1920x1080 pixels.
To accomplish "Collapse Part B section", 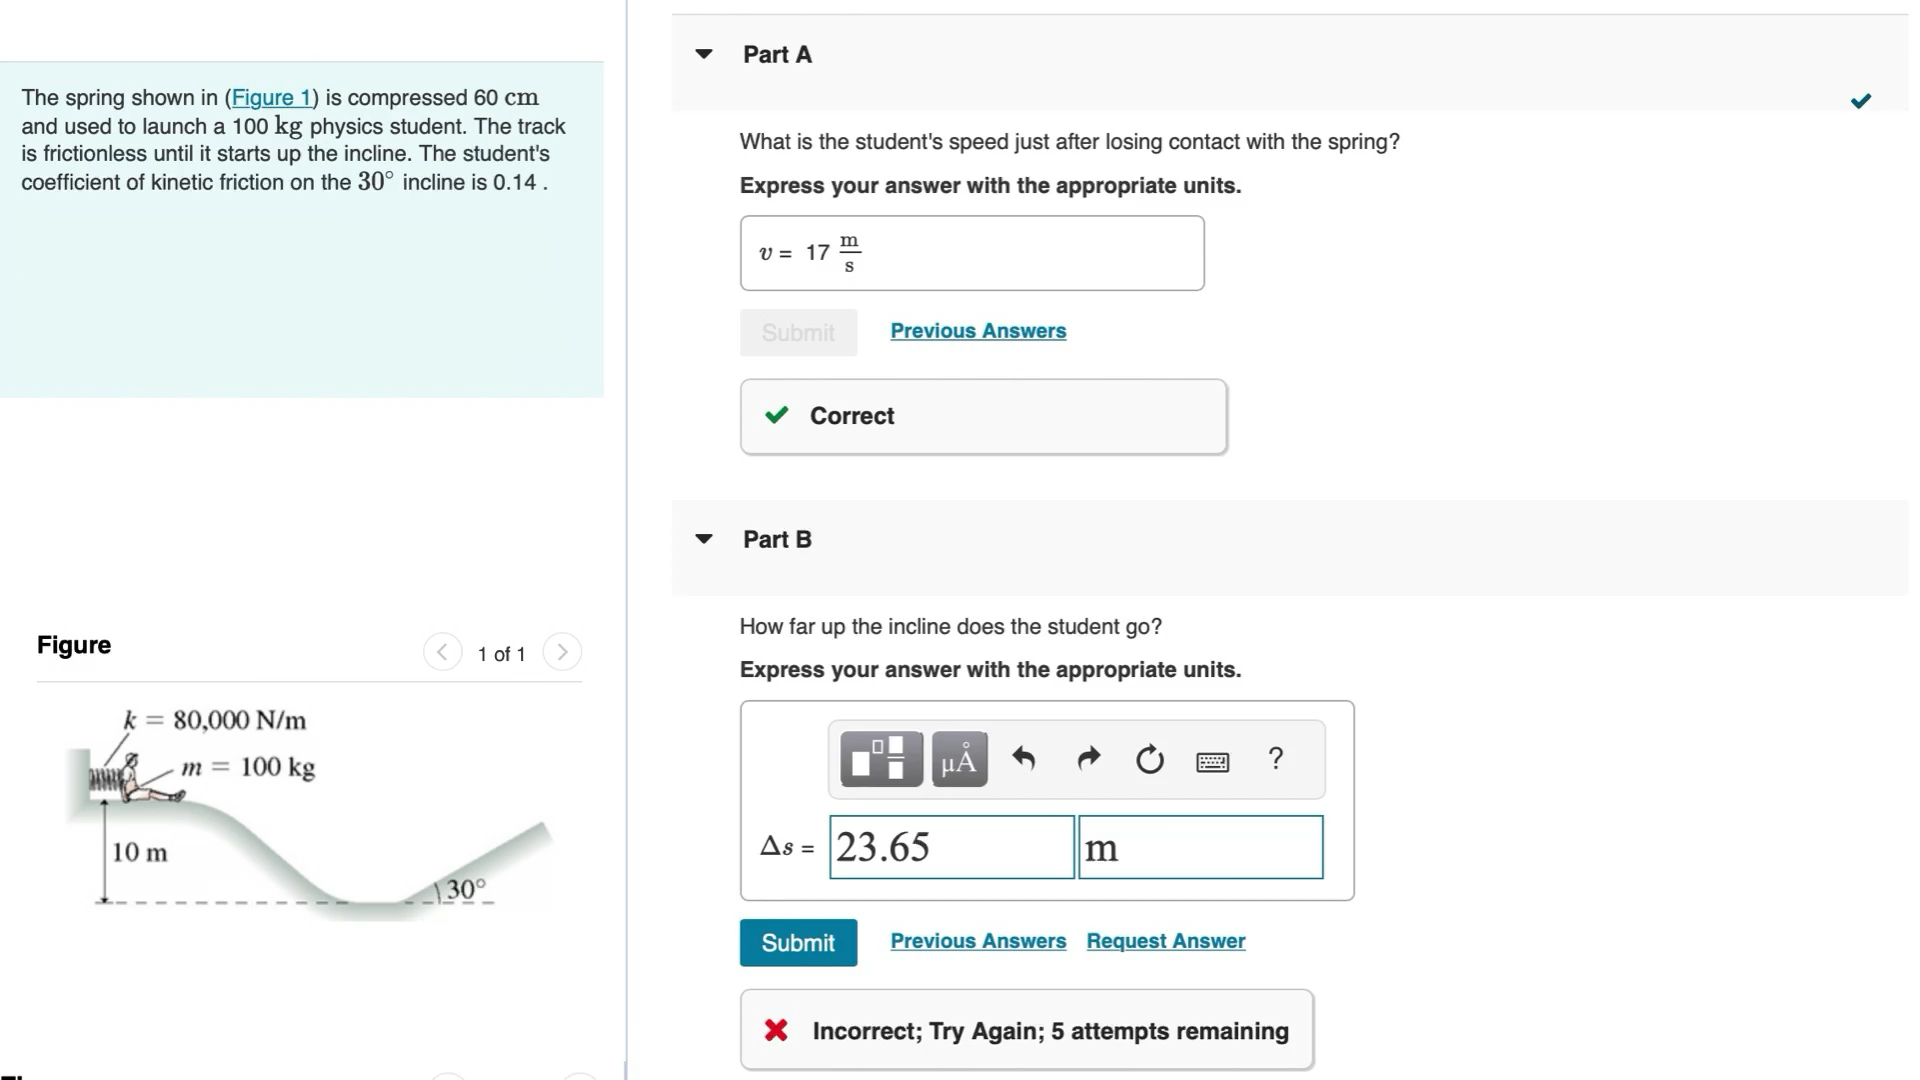I will 704,538.
